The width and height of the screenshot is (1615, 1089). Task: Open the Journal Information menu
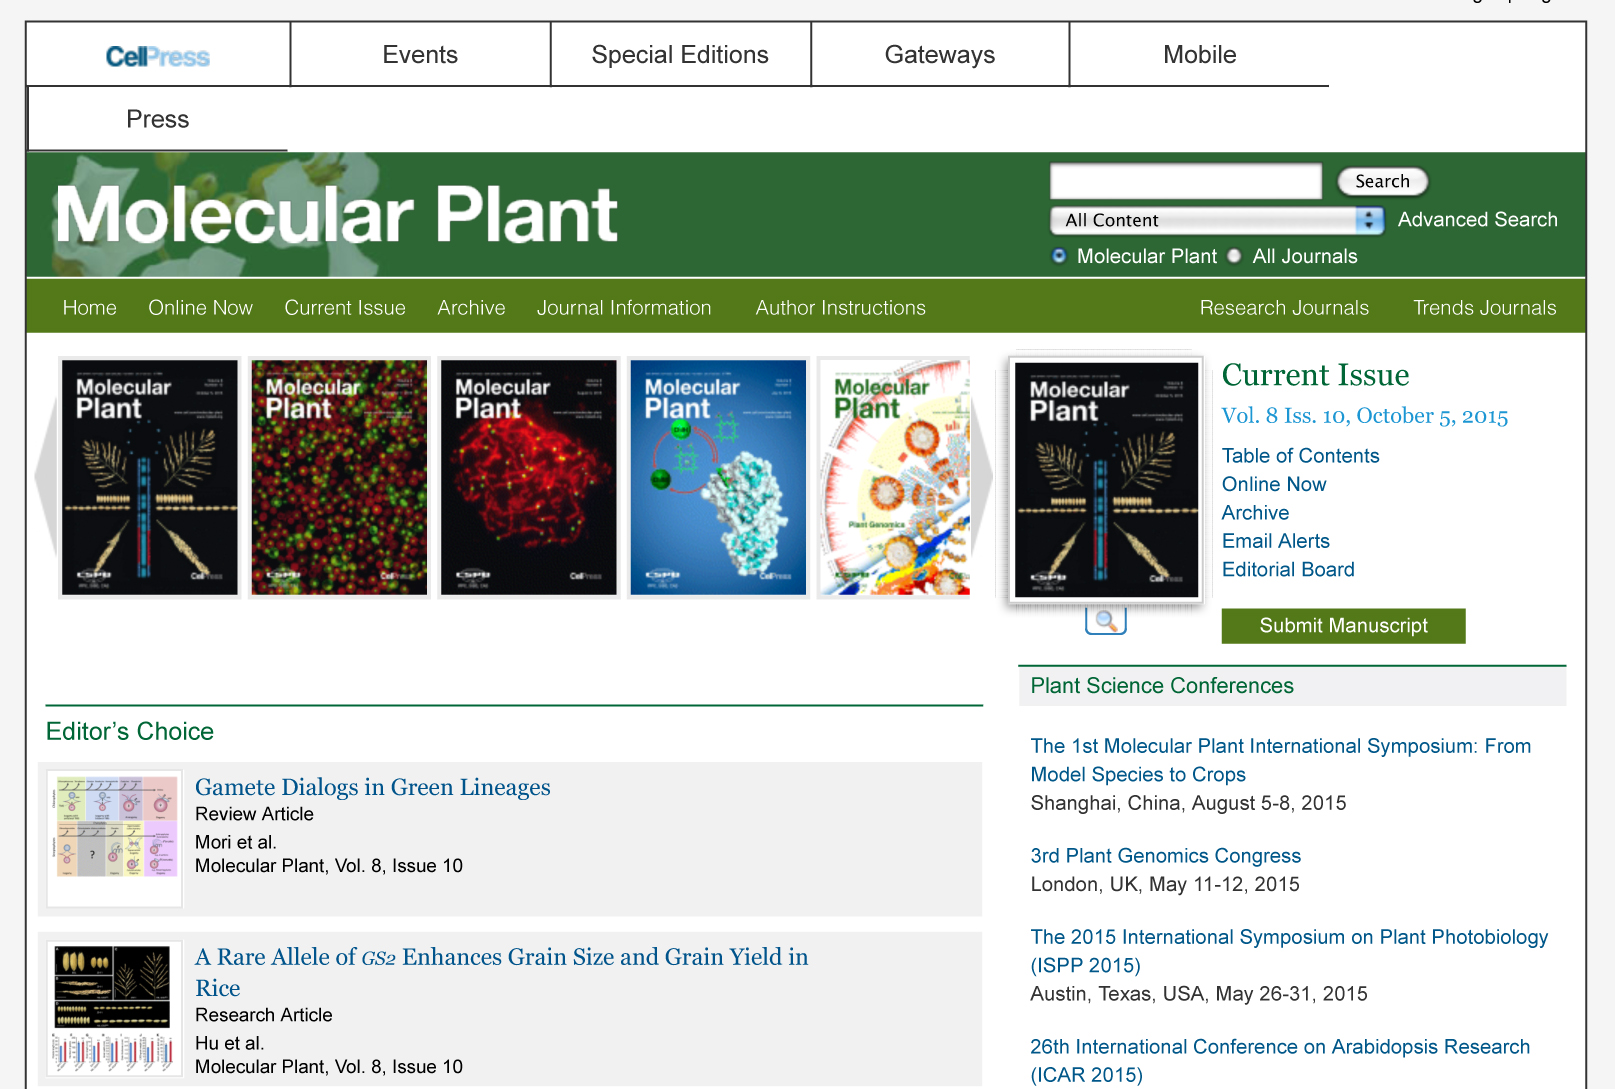point(624,308)
